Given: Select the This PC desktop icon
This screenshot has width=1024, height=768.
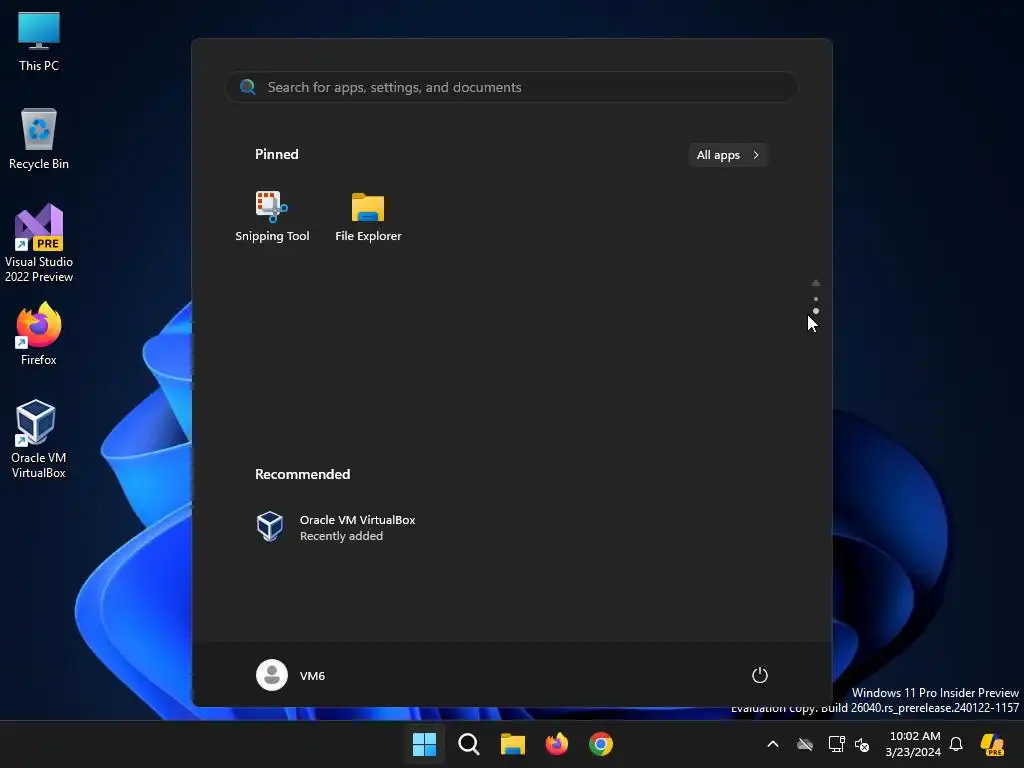Looking at the screenshot, I should pos(39,41).
